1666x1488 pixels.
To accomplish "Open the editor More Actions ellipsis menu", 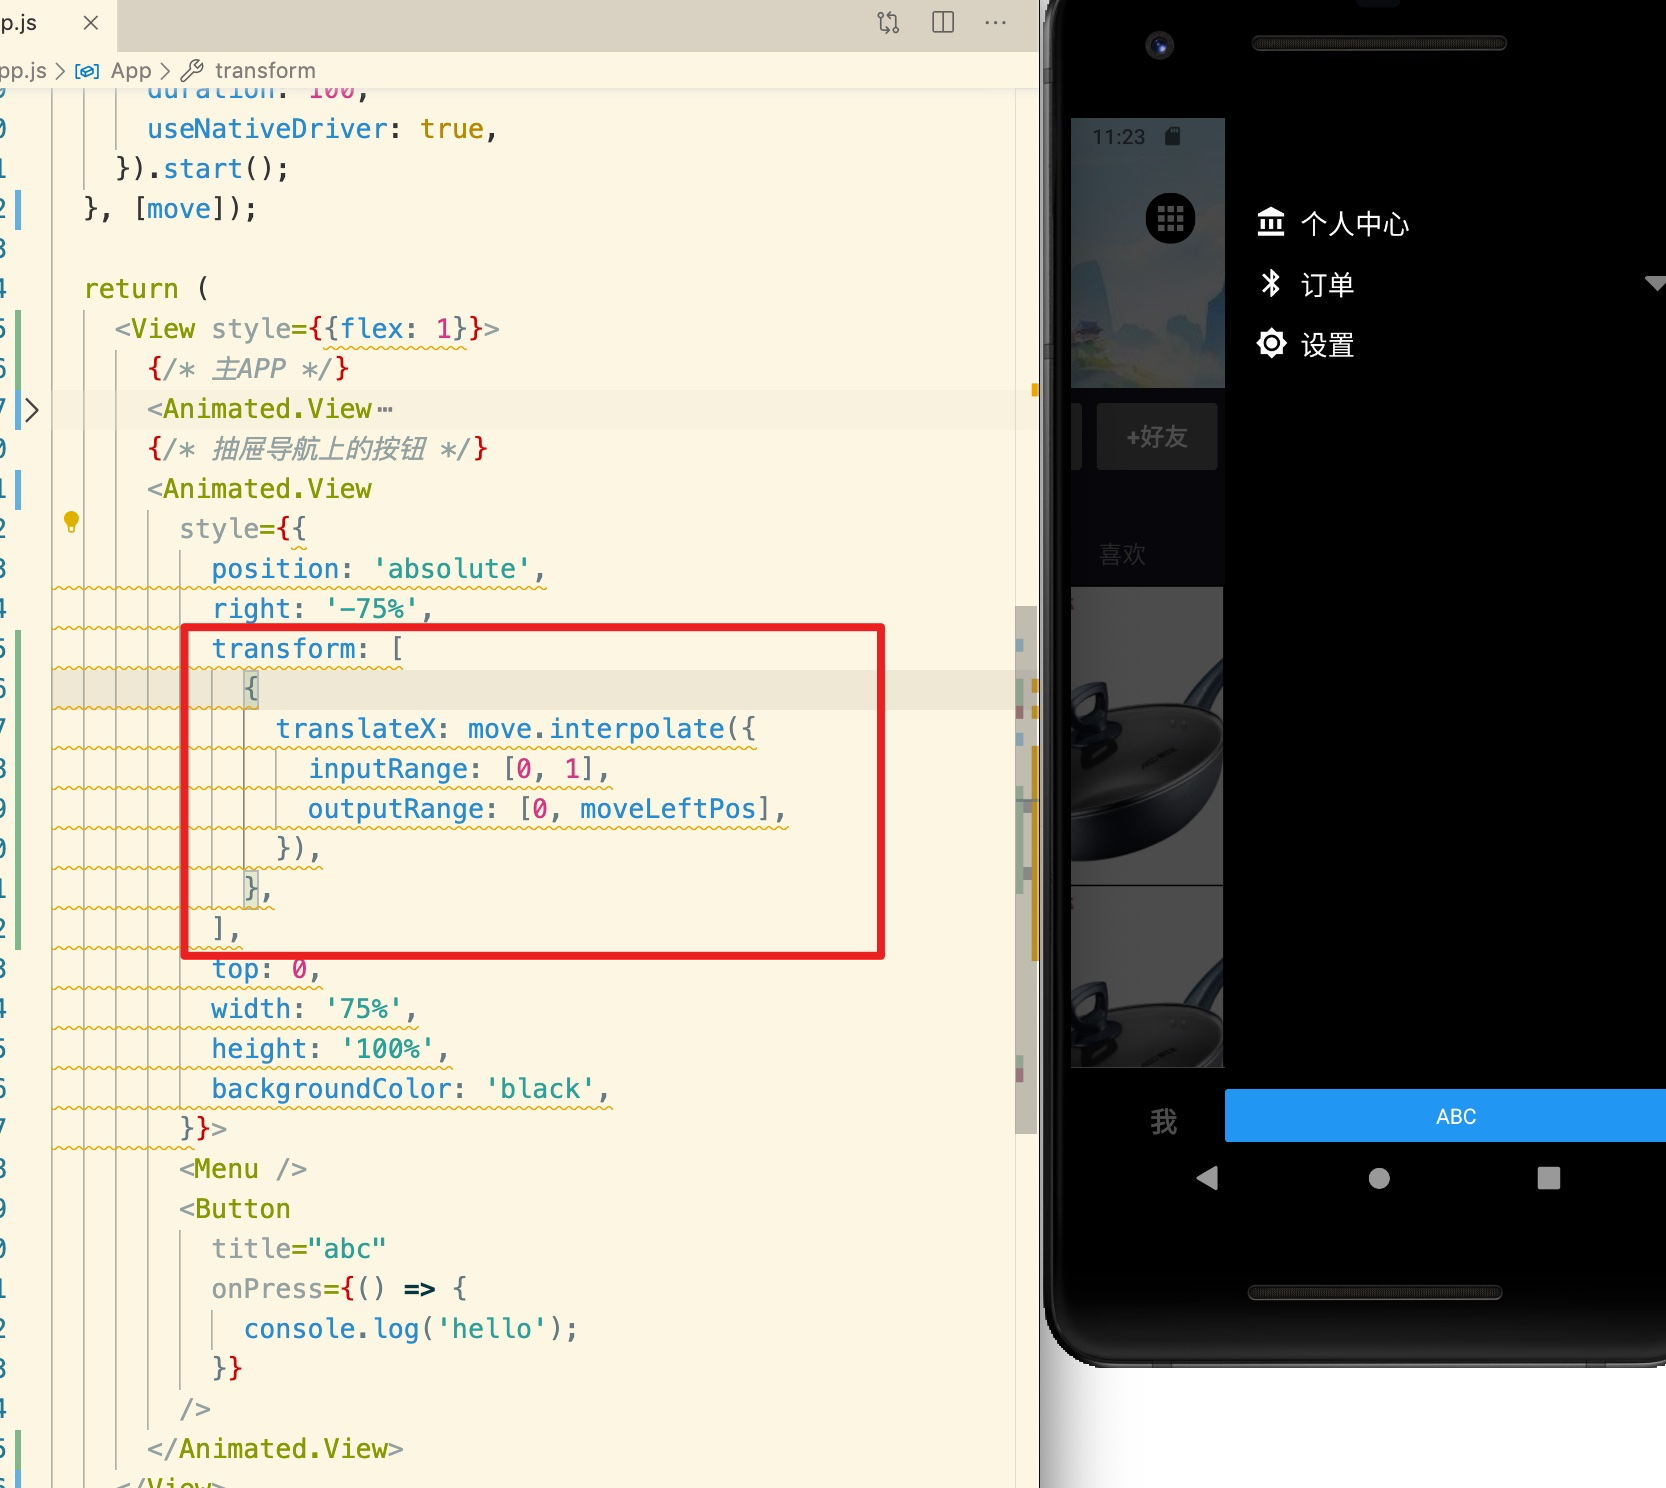I will pos(996,22).
